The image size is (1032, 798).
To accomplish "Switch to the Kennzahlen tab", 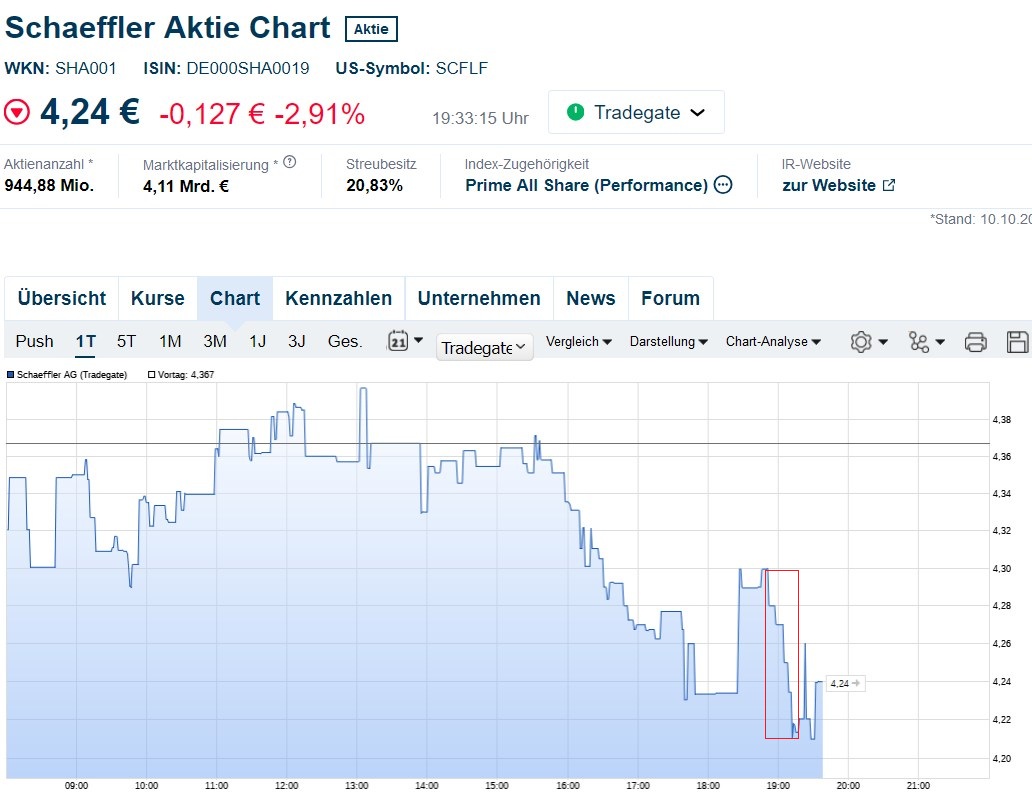I will point(338,298).
